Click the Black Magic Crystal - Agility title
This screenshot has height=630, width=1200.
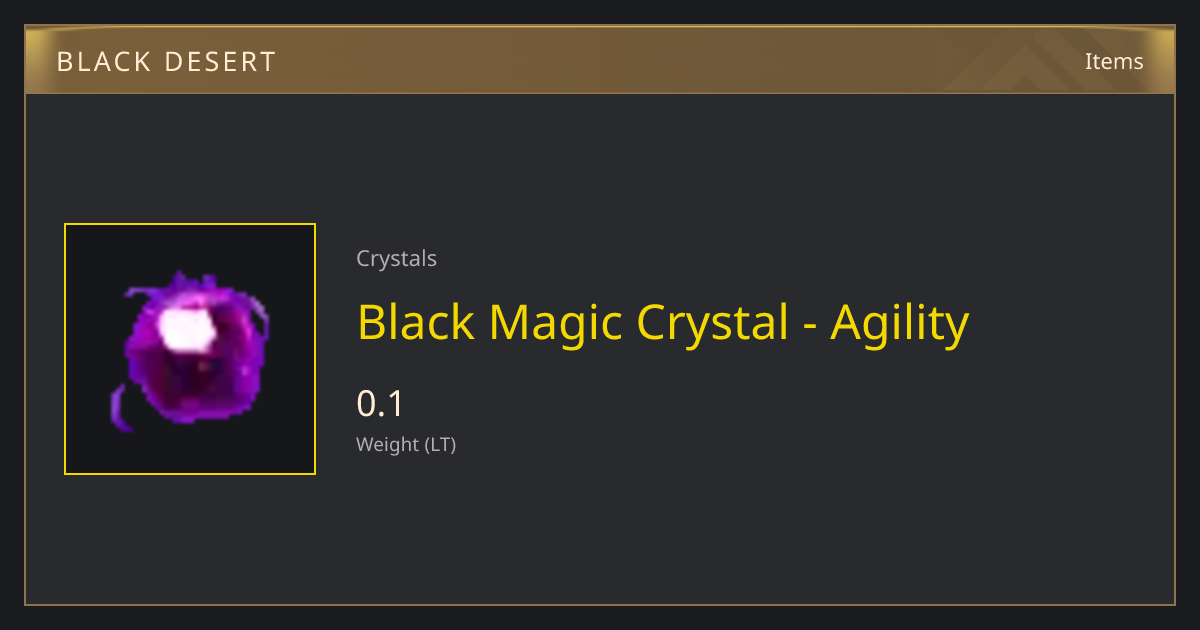(x=663, y=323)
